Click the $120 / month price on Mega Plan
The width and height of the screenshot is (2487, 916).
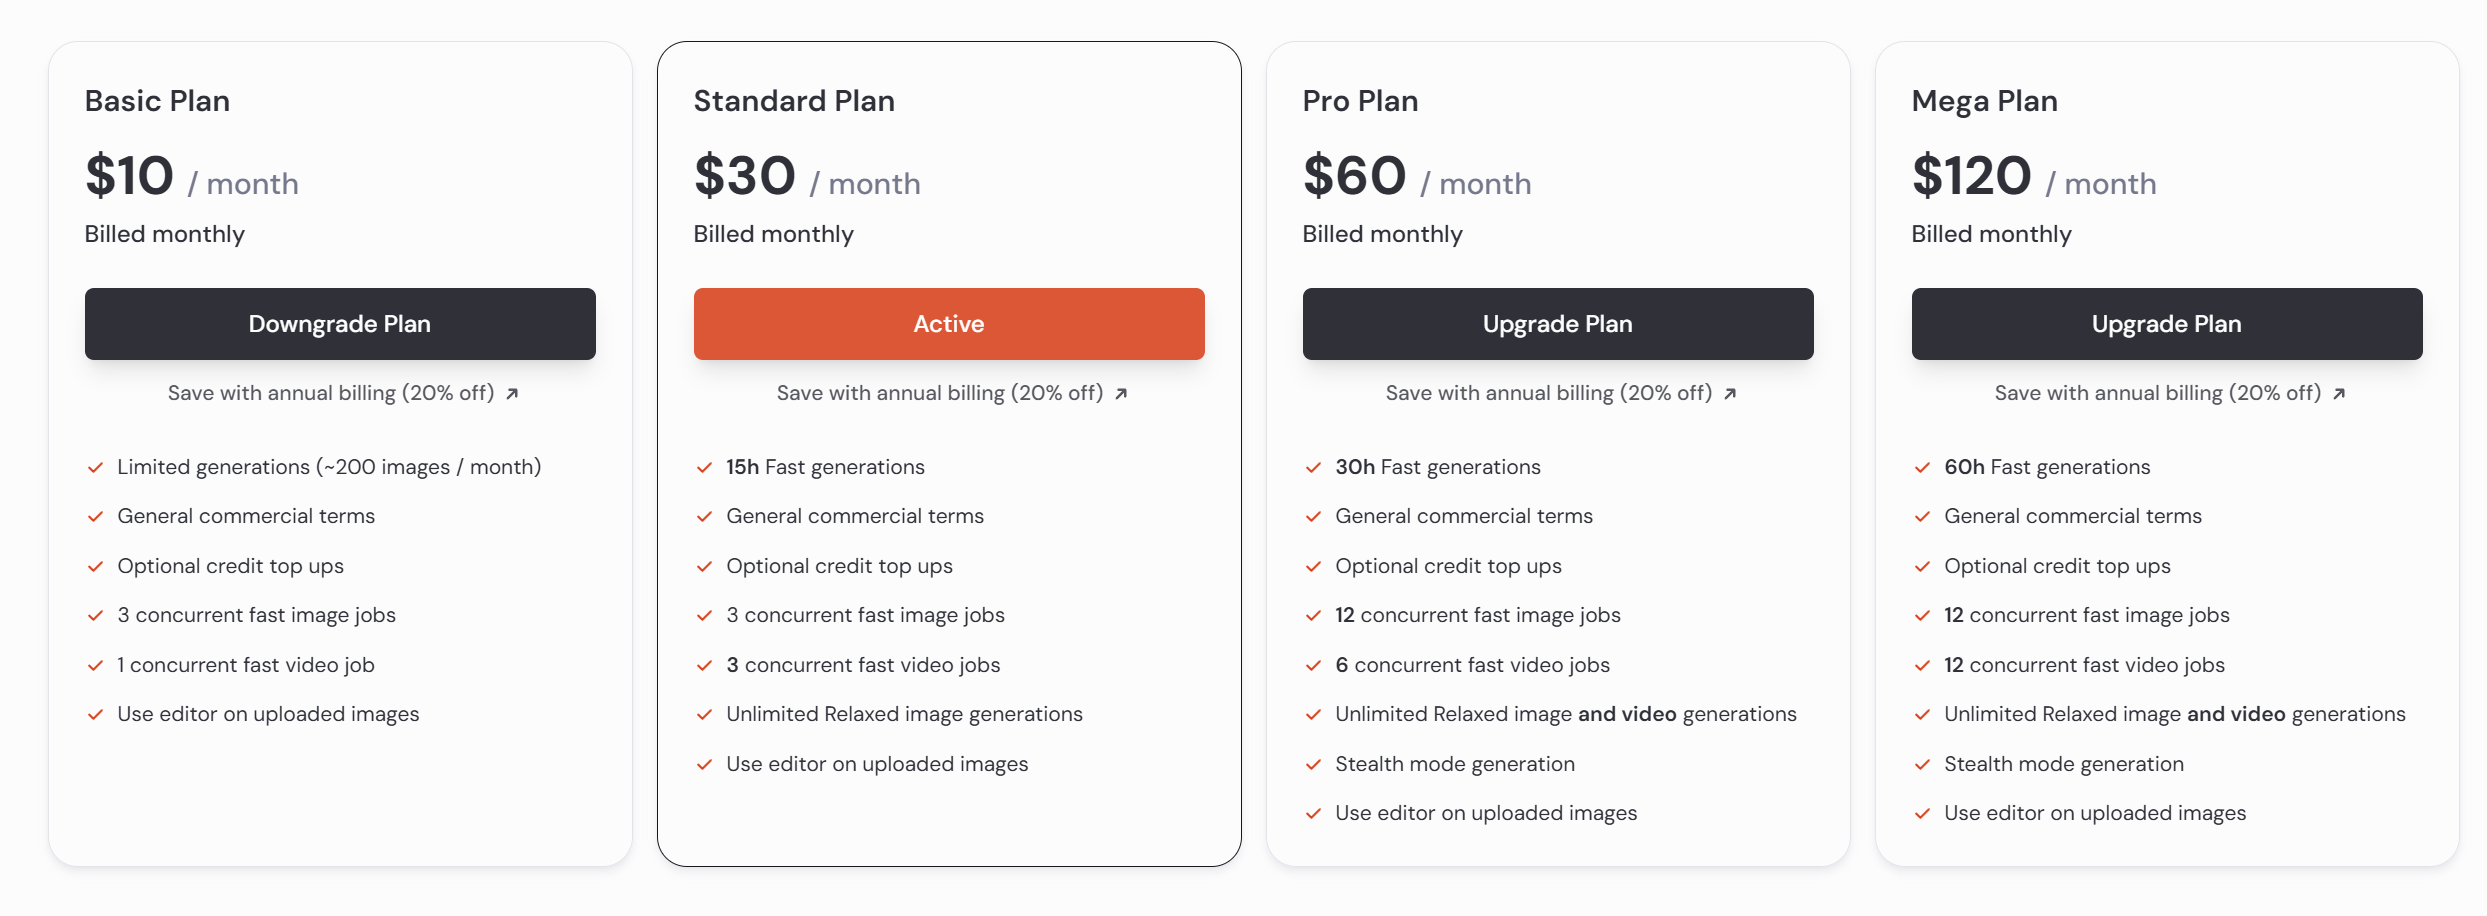[x=2034, y=176]
